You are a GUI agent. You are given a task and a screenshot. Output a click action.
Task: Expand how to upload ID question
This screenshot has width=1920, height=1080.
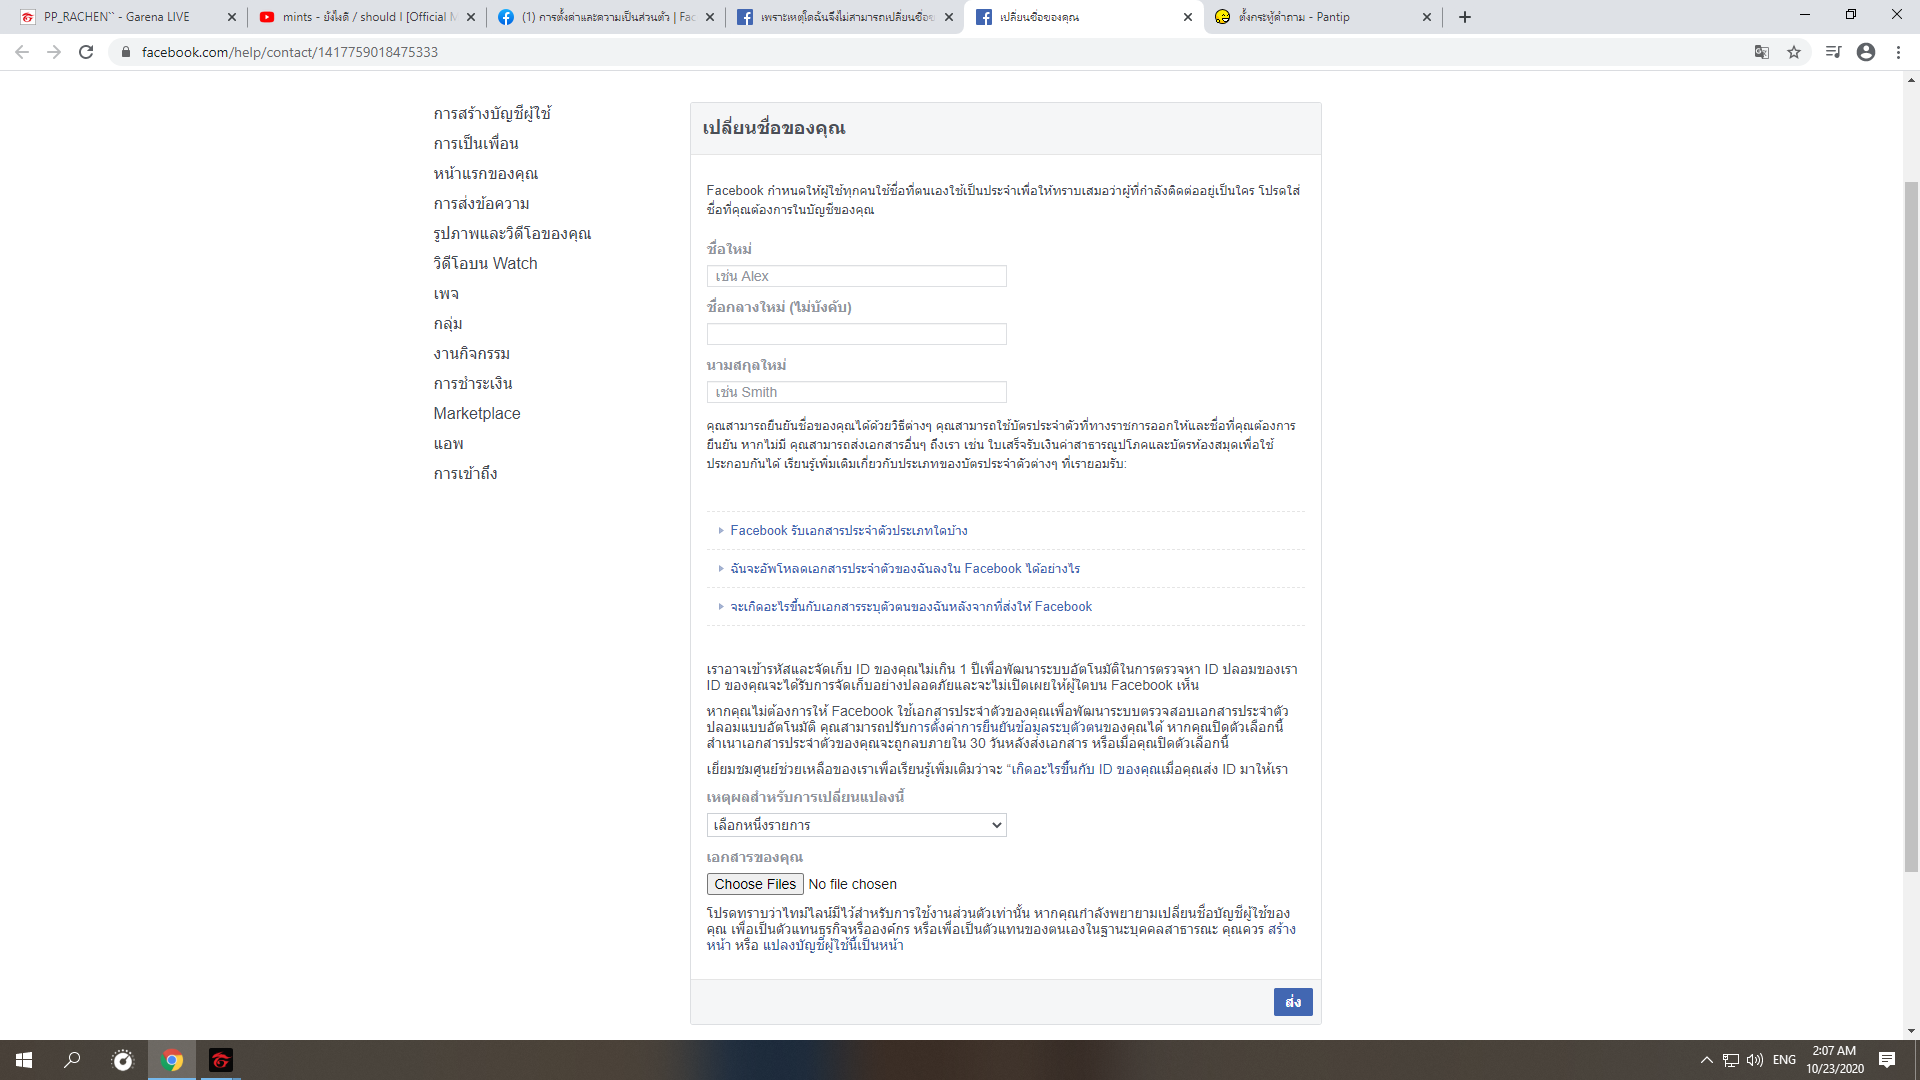coord(904,569)
